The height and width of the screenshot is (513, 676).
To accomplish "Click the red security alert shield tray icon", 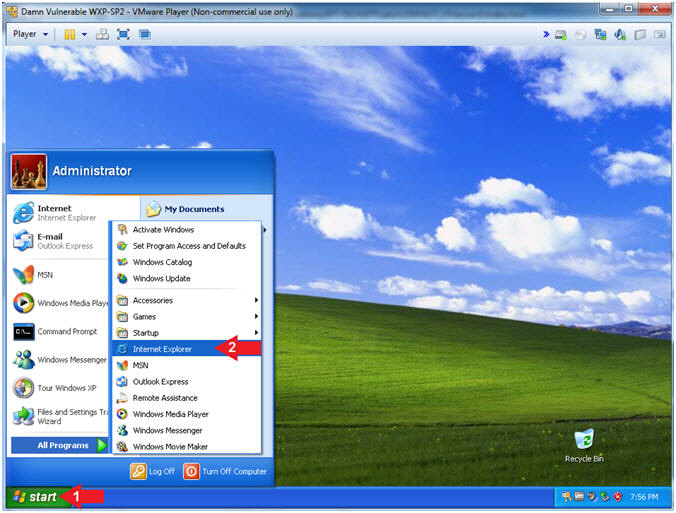I will tap(617, 497).
